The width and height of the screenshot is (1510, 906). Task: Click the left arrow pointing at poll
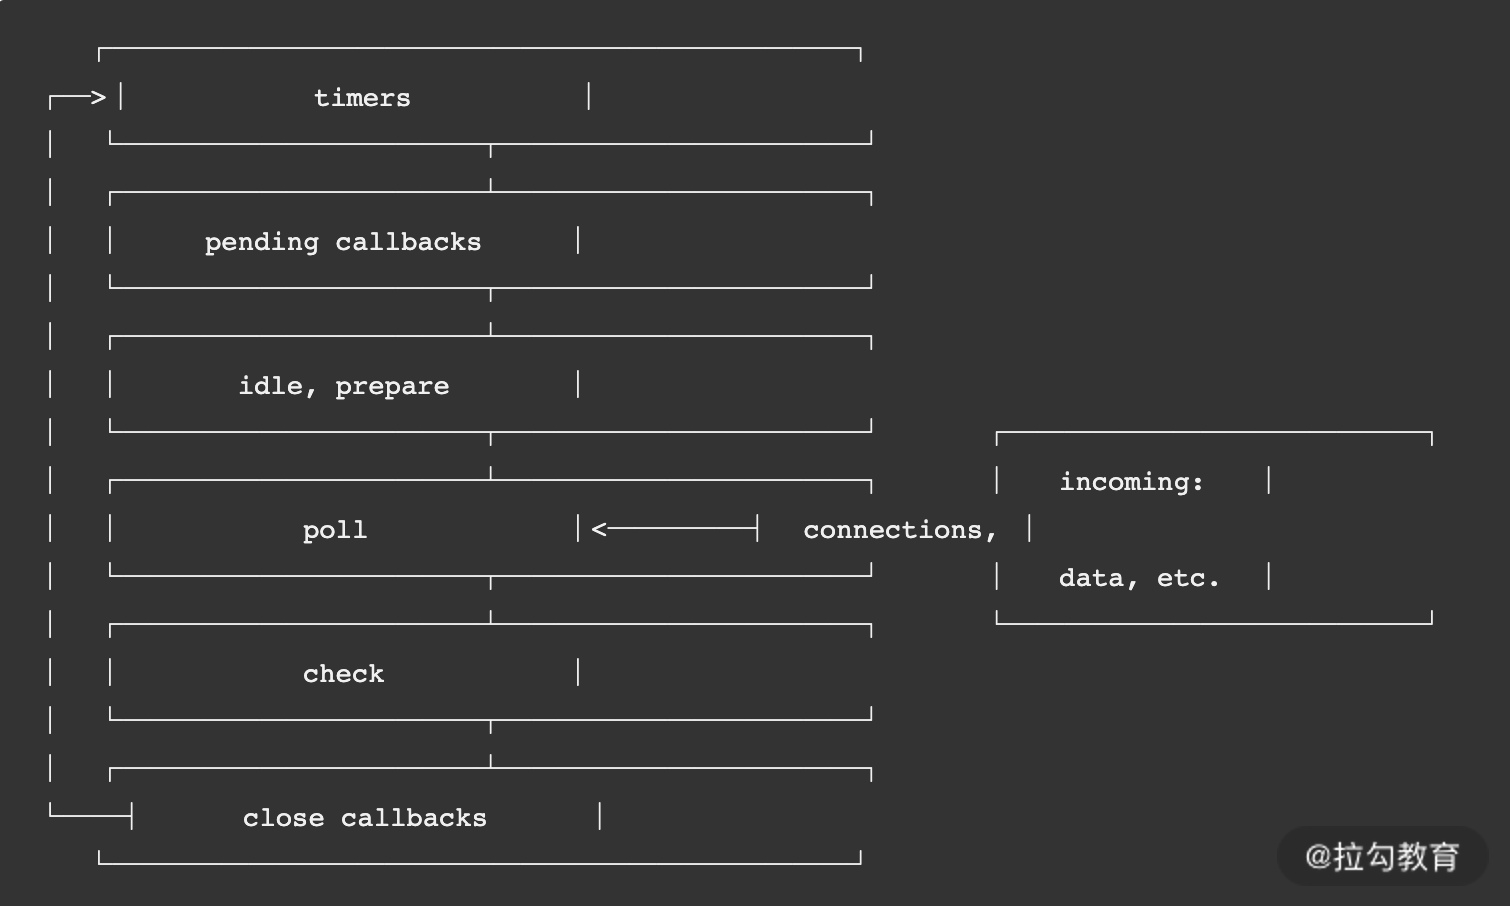(x=600, y=529)
